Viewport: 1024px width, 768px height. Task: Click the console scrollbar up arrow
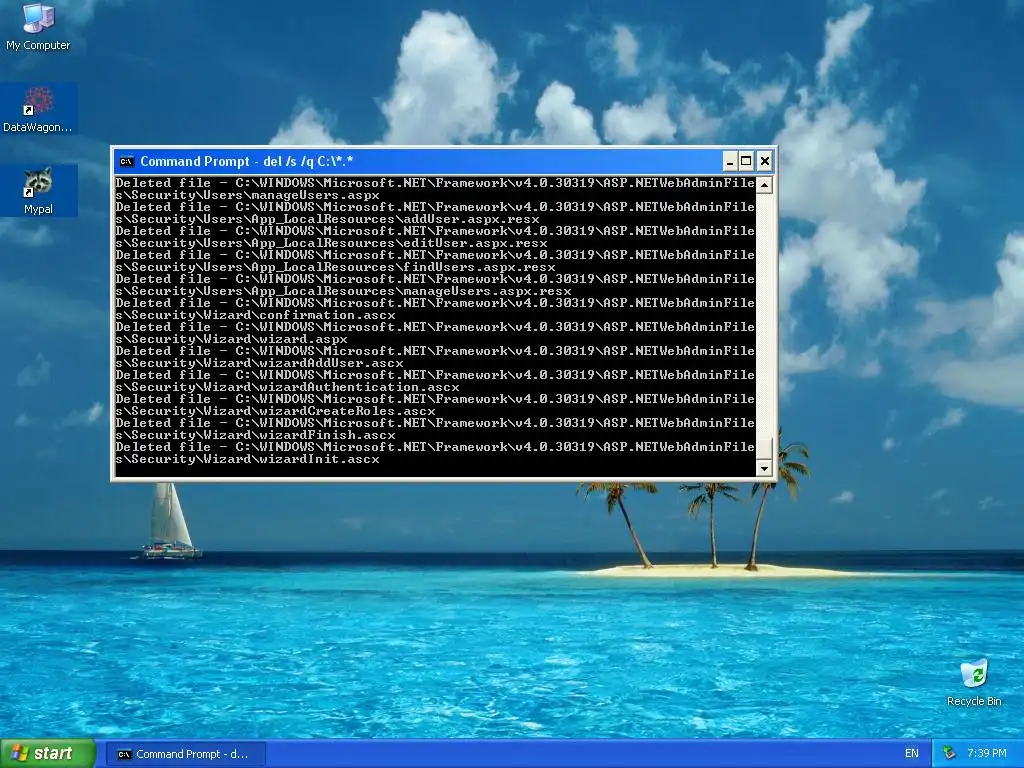click(764, 185)
